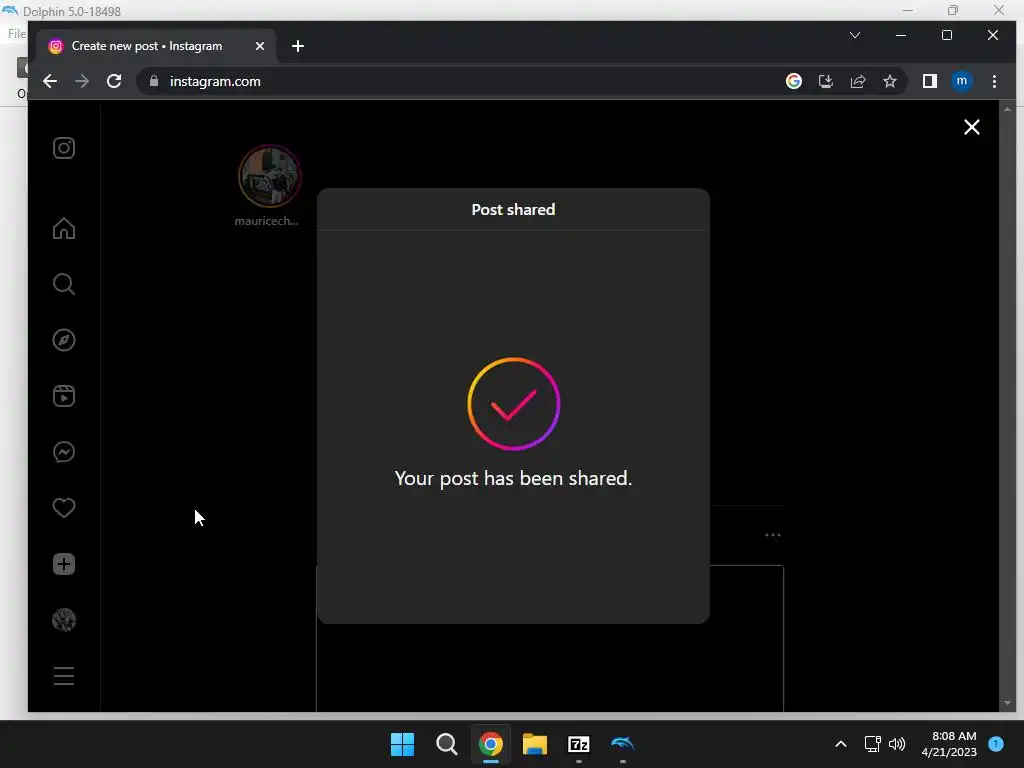Open post options three-dots menu

tap(773, 535)
